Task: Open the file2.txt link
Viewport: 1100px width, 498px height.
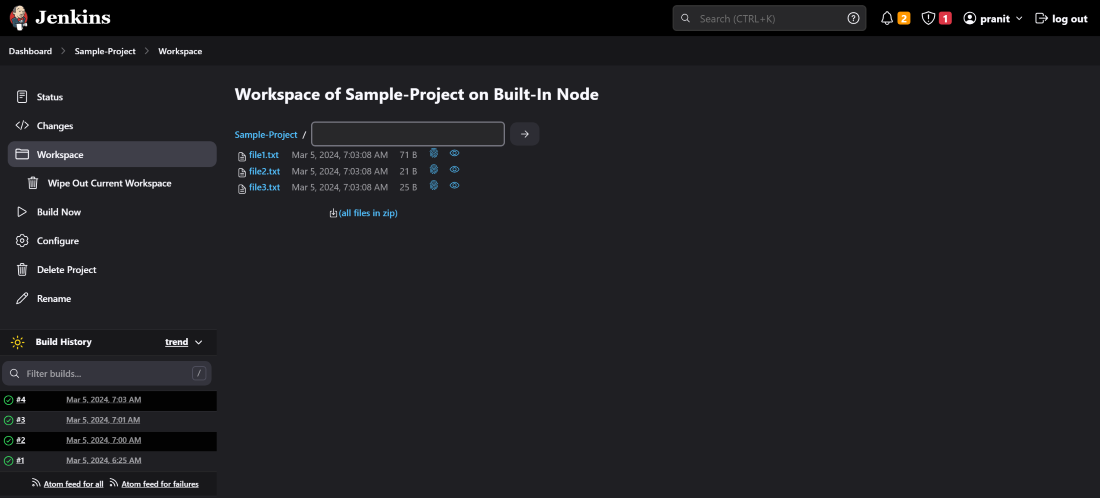Action: [264, 171]
